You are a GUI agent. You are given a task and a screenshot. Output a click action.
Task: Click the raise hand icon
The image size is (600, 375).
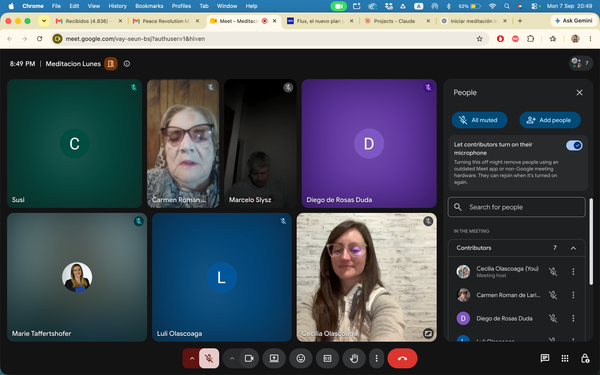(x=354, y=359)
